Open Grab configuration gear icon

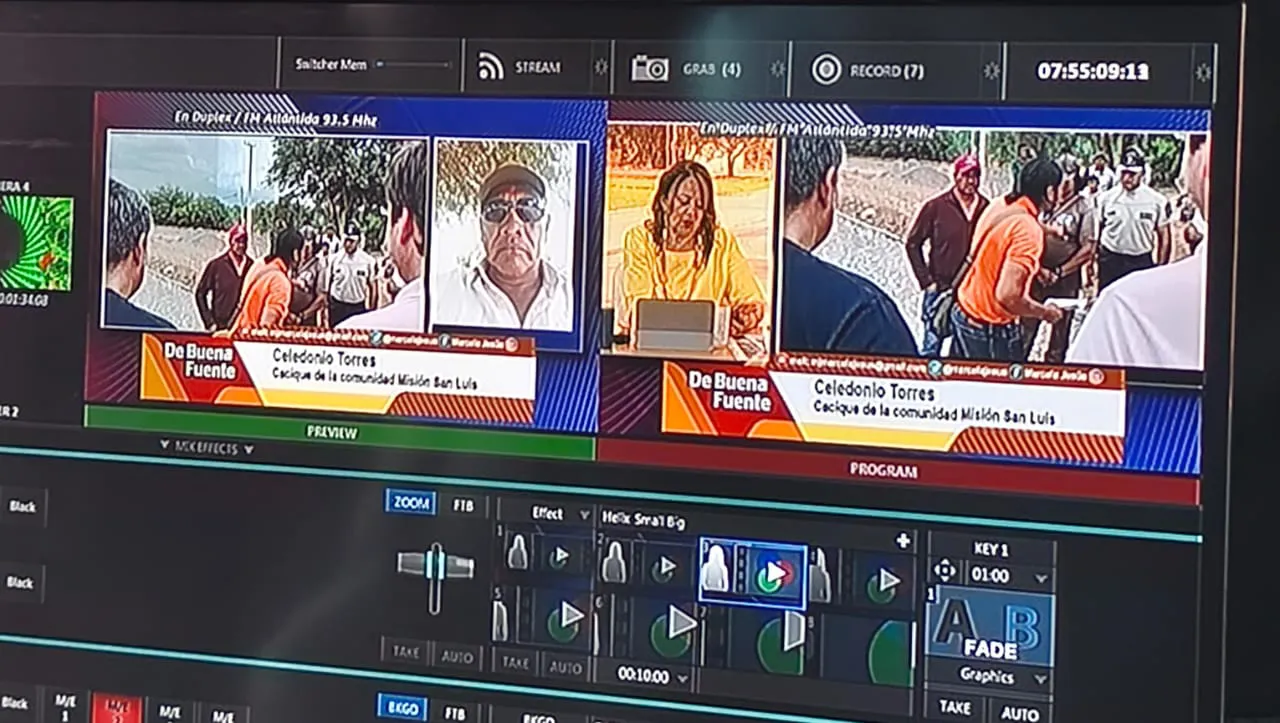(778, 68)
